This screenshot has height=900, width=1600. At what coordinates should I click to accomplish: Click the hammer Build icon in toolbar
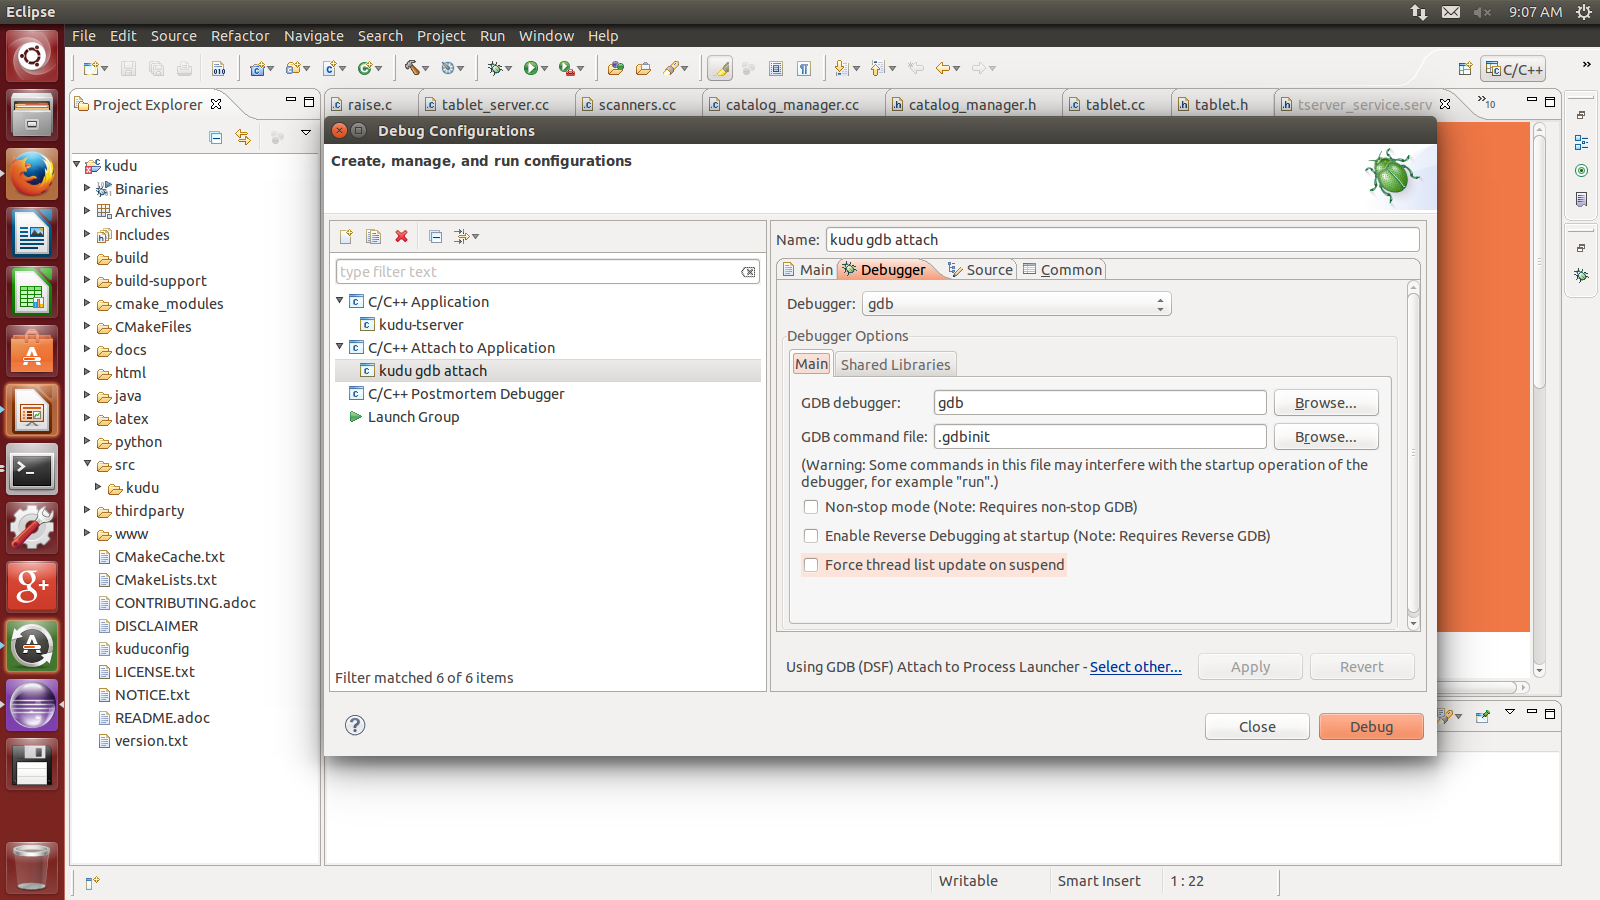point(411,68)
